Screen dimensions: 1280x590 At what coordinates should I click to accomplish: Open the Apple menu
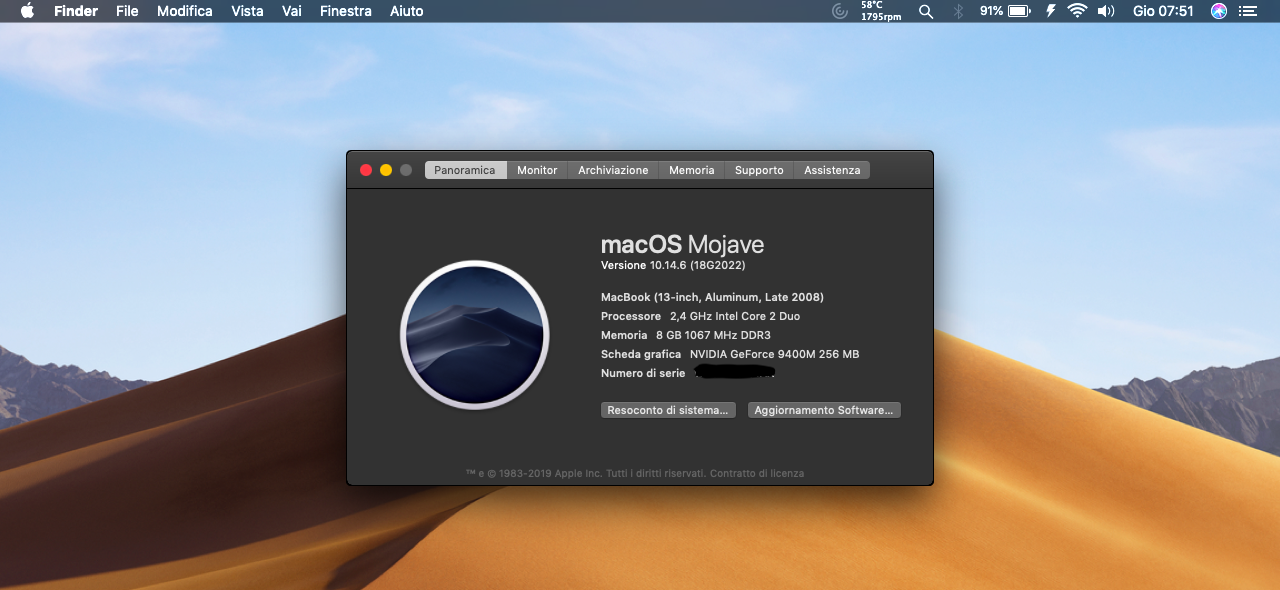point(27,11)
